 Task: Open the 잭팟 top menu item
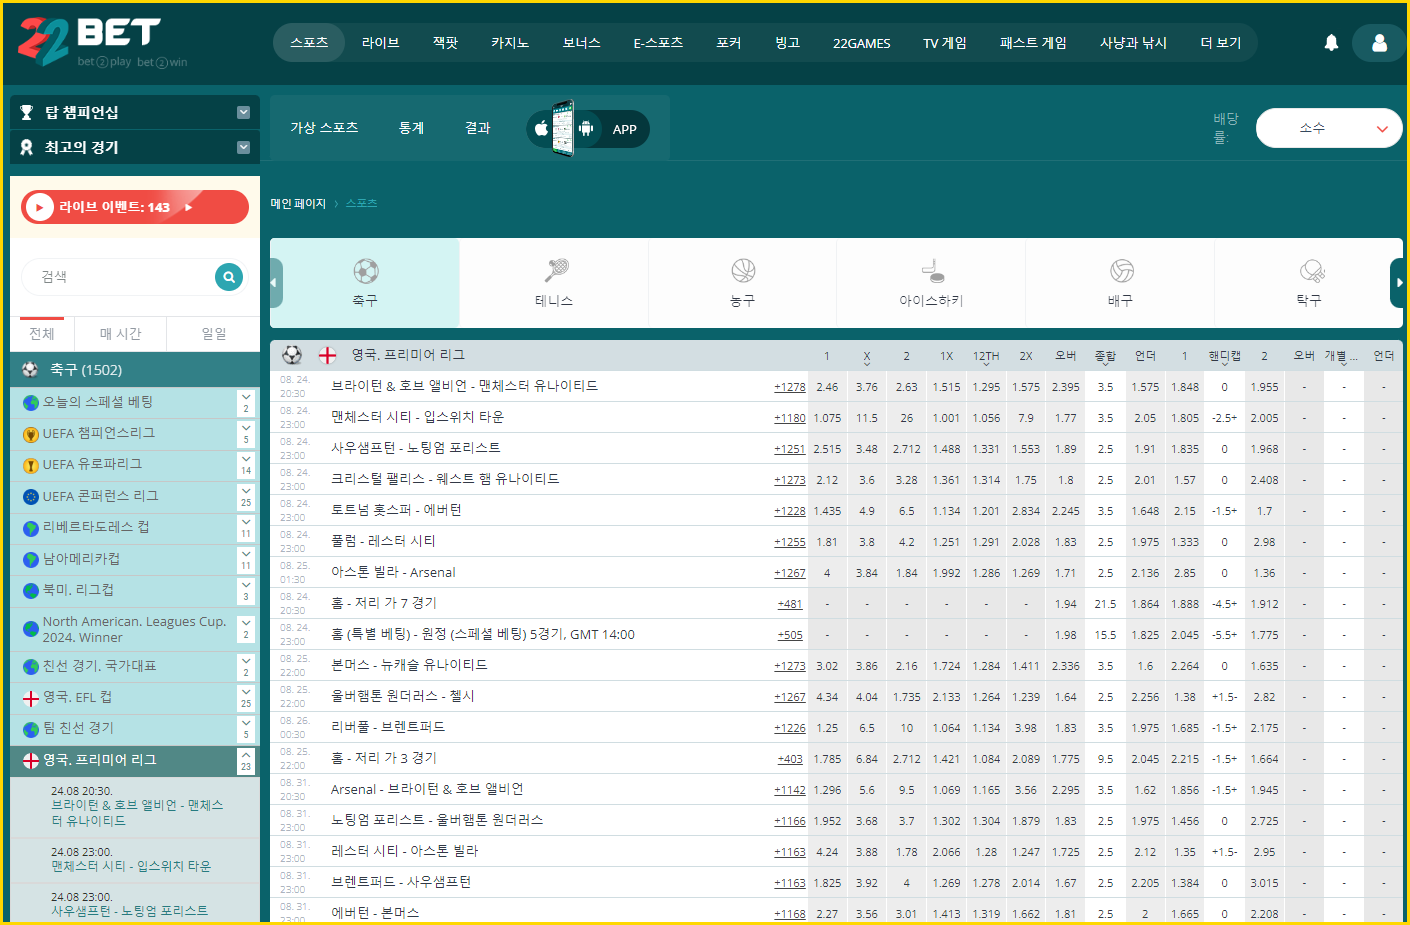tap(445, 43)
